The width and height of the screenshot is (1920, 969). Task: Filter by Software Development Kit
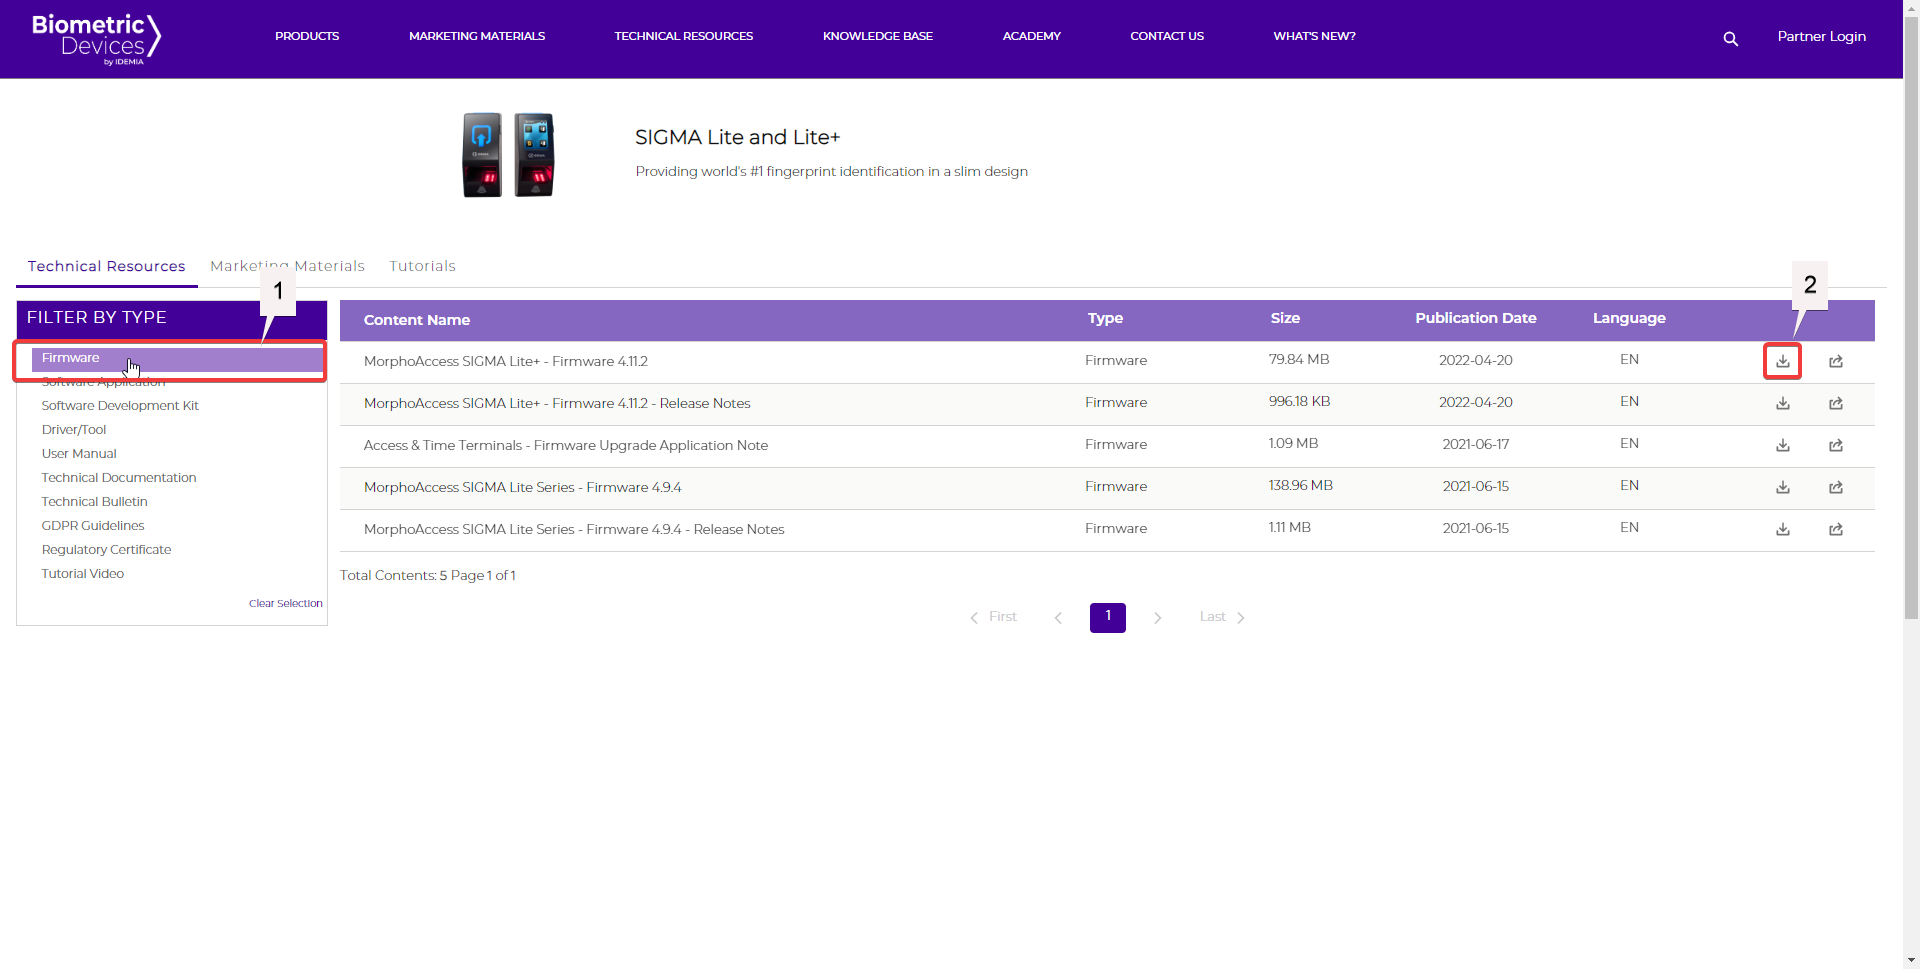coord(120,406)
